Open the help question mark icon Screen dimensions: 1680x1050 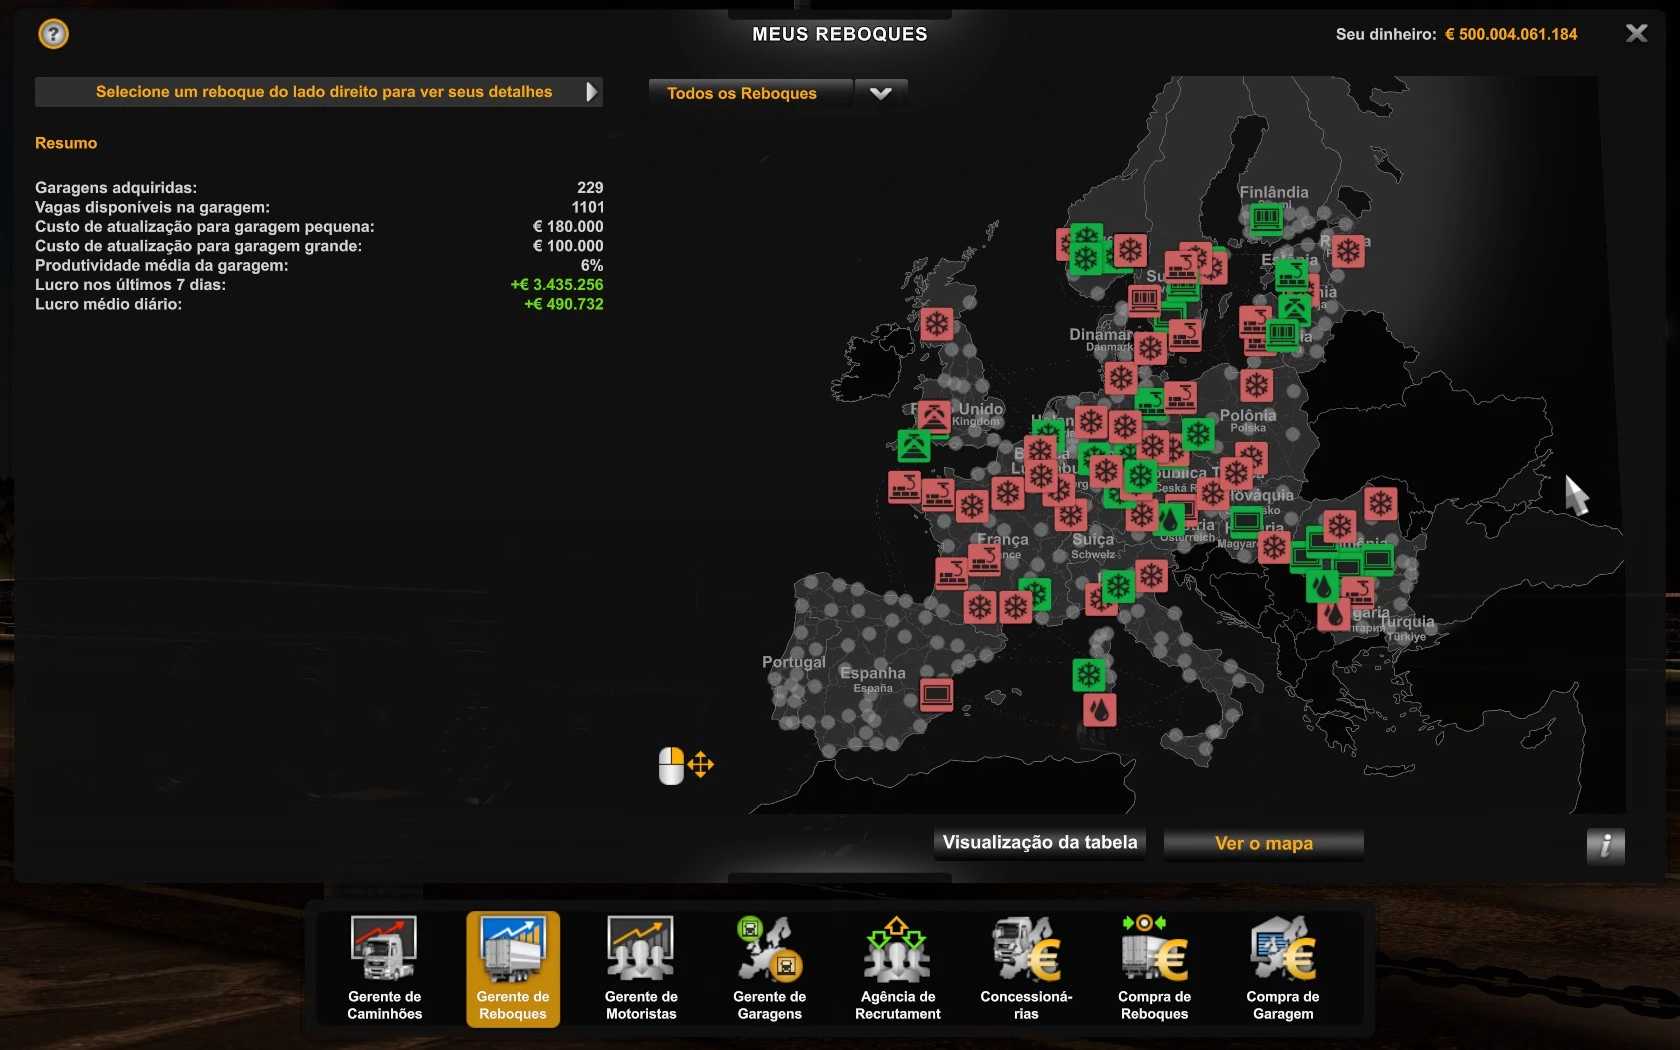[53, 35]
